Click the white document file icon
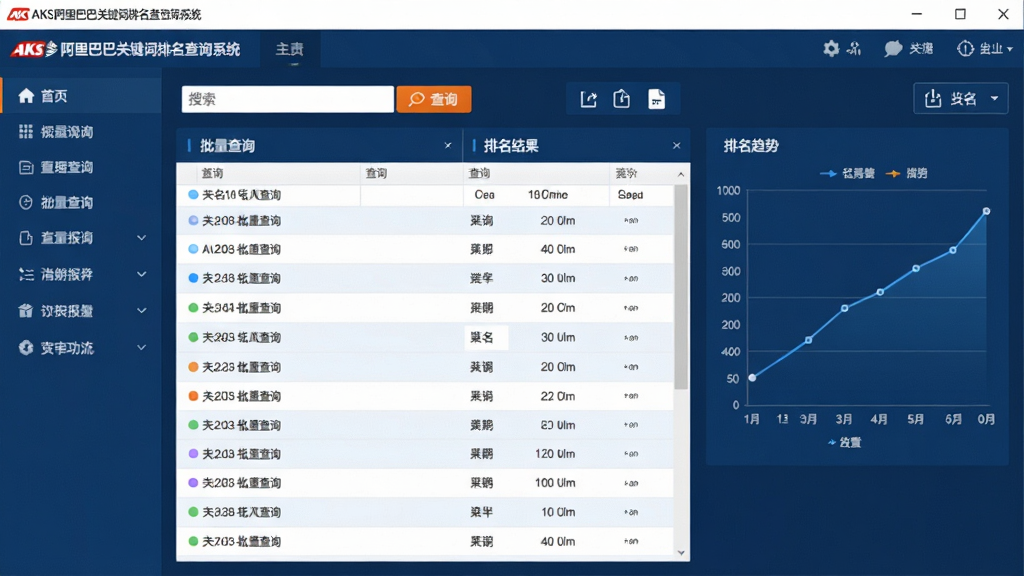This screenshot has width=1024, height=576. coord(656,99)
